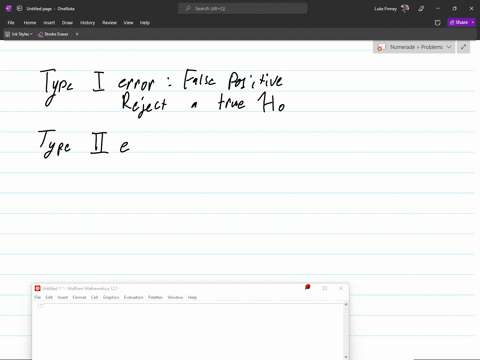Minimize the OneNote window
The image size is (480, 360).
click(438, 8)
